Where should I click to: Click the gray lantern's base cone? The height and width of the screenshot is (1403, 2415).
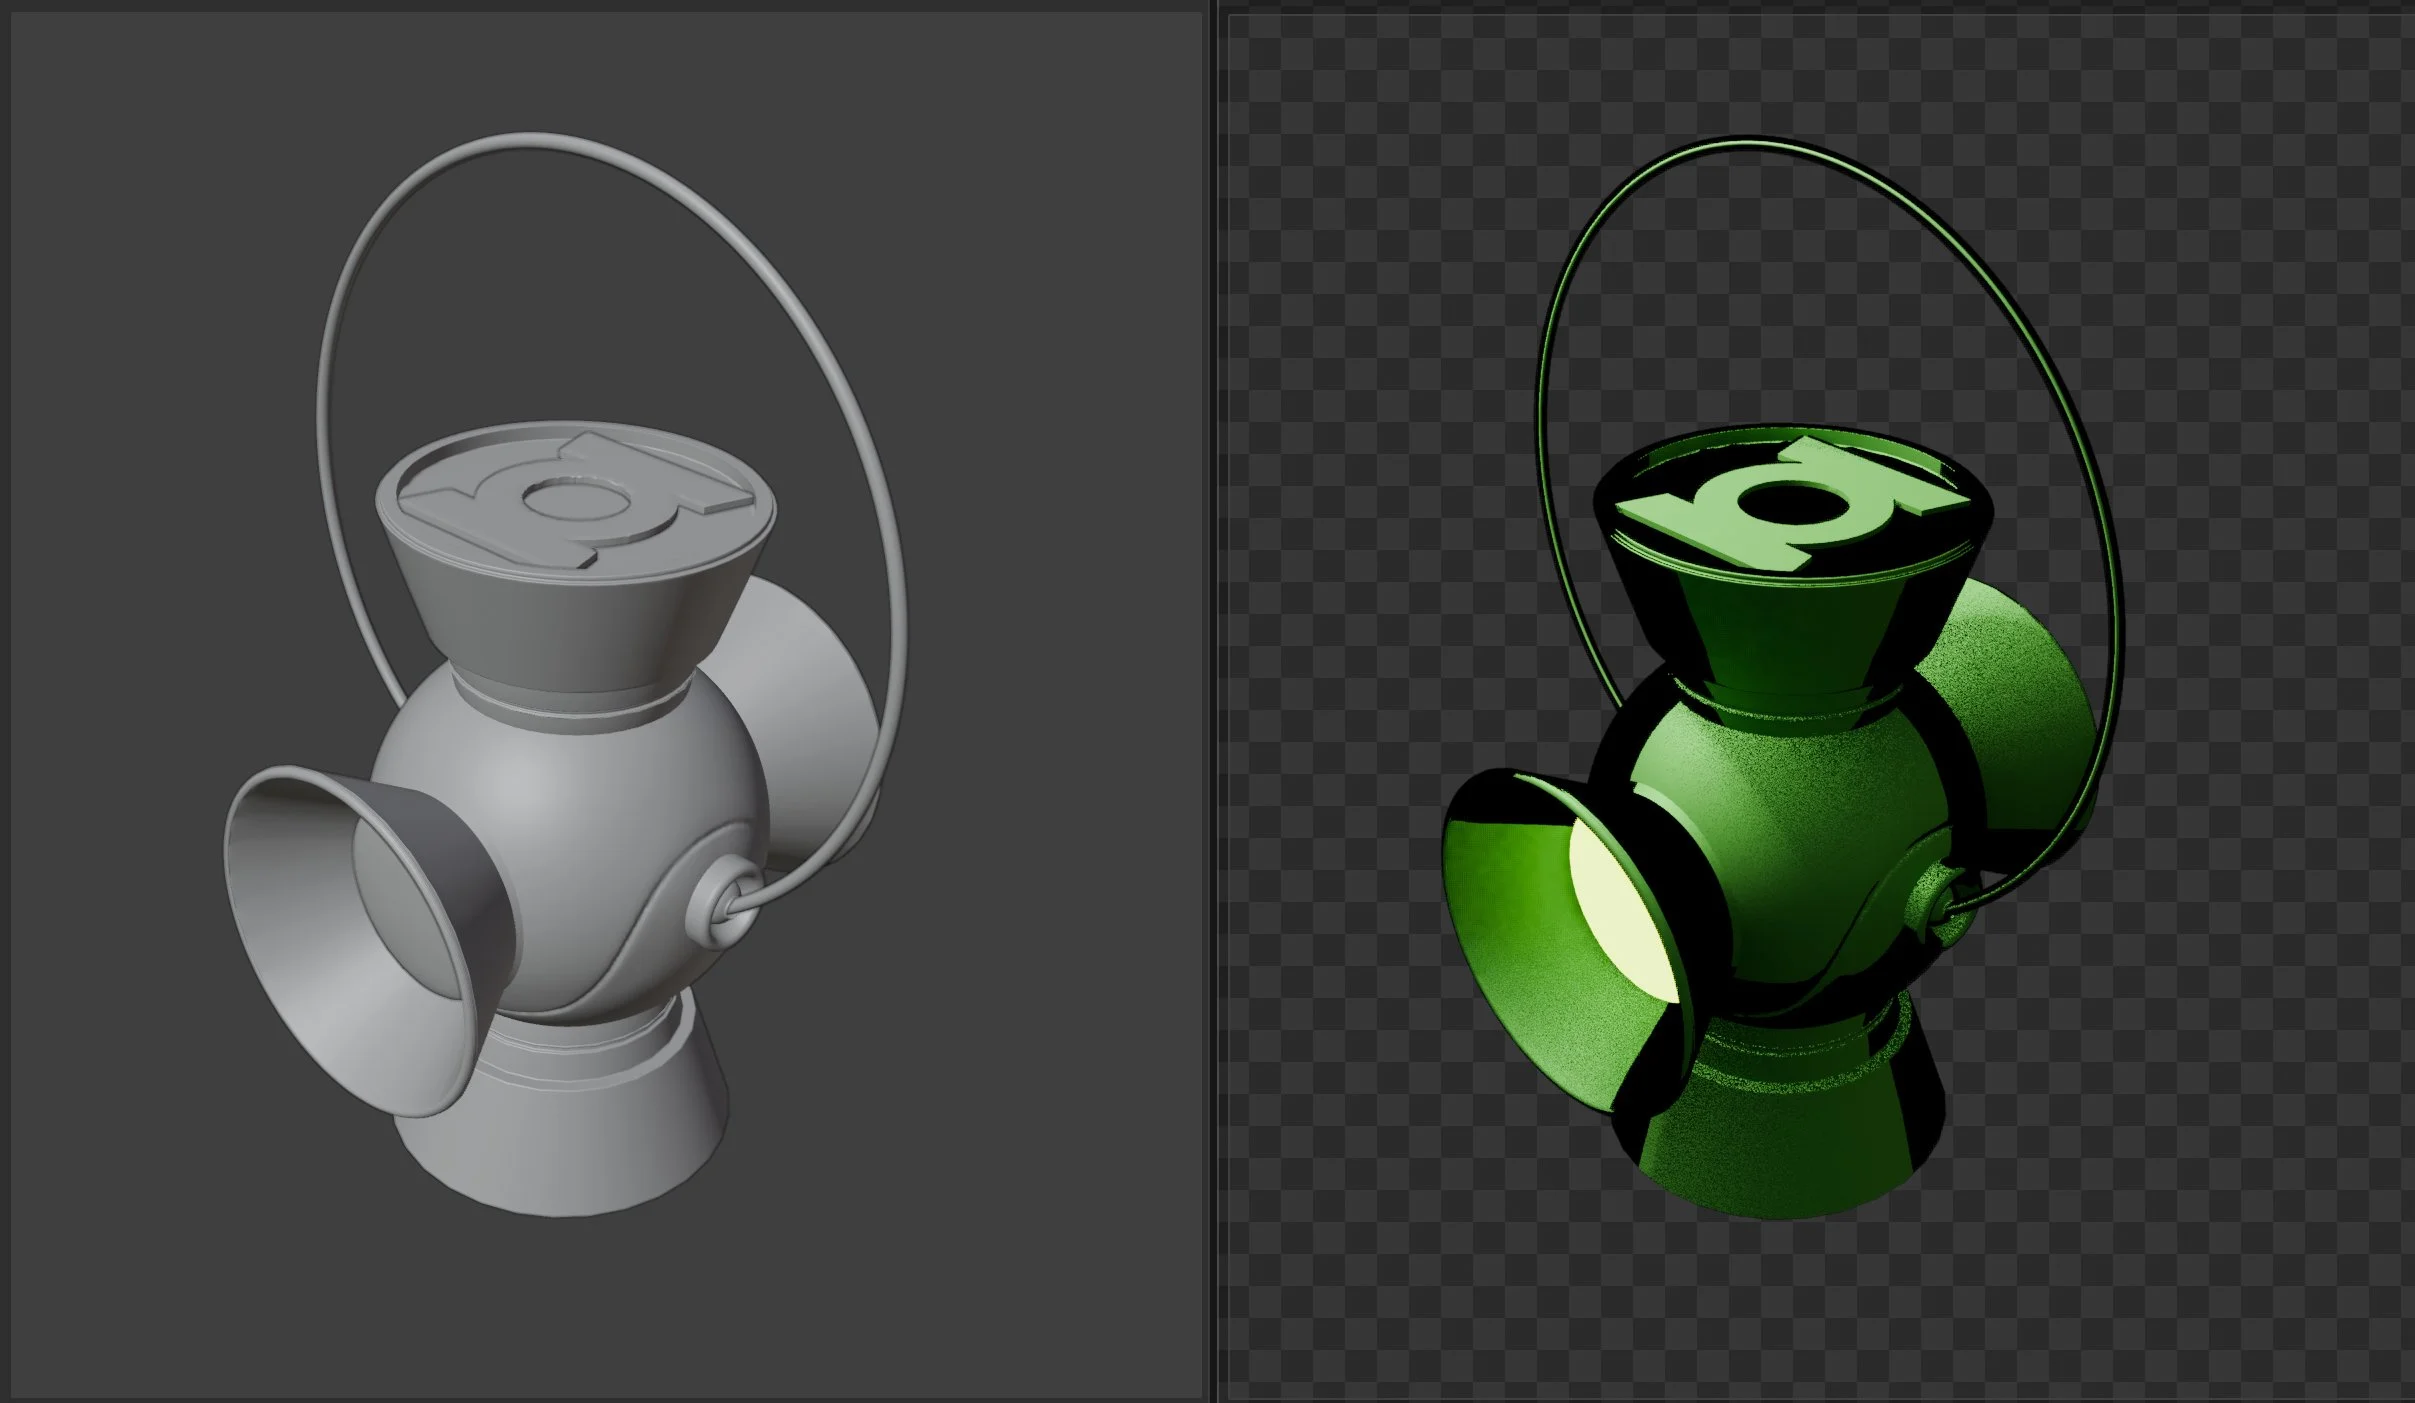[x=560, y=1105]
